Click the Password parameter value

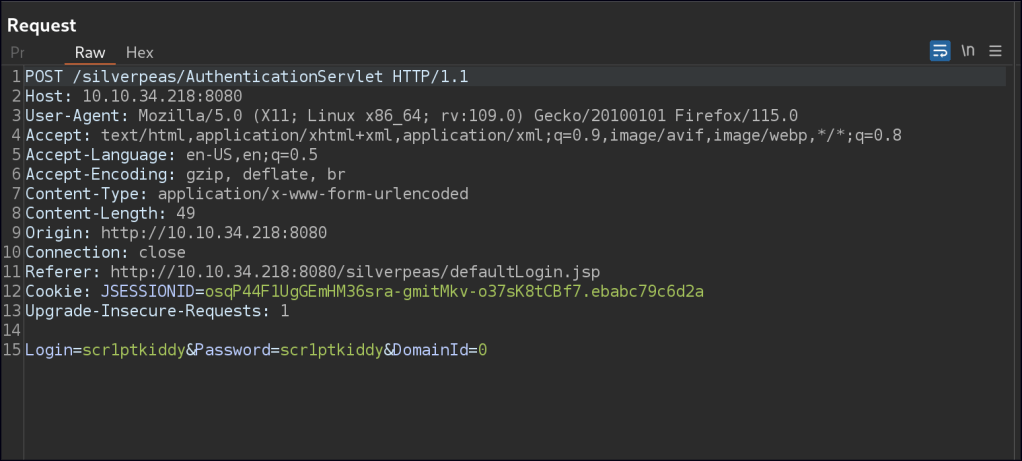coord(331,350)
